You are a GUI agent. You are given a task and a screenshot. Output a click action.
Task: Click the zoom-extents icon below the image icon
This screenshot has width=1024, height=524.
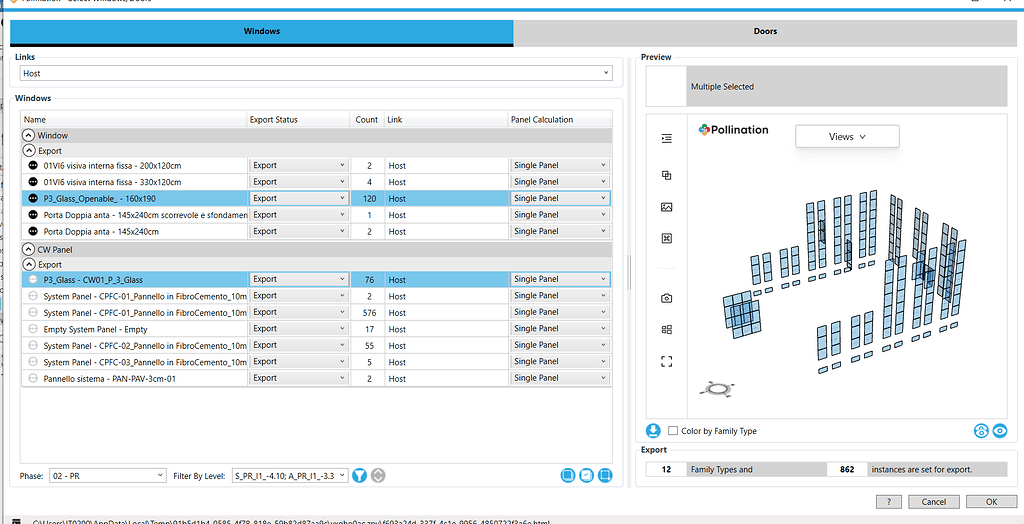[666, 238]
